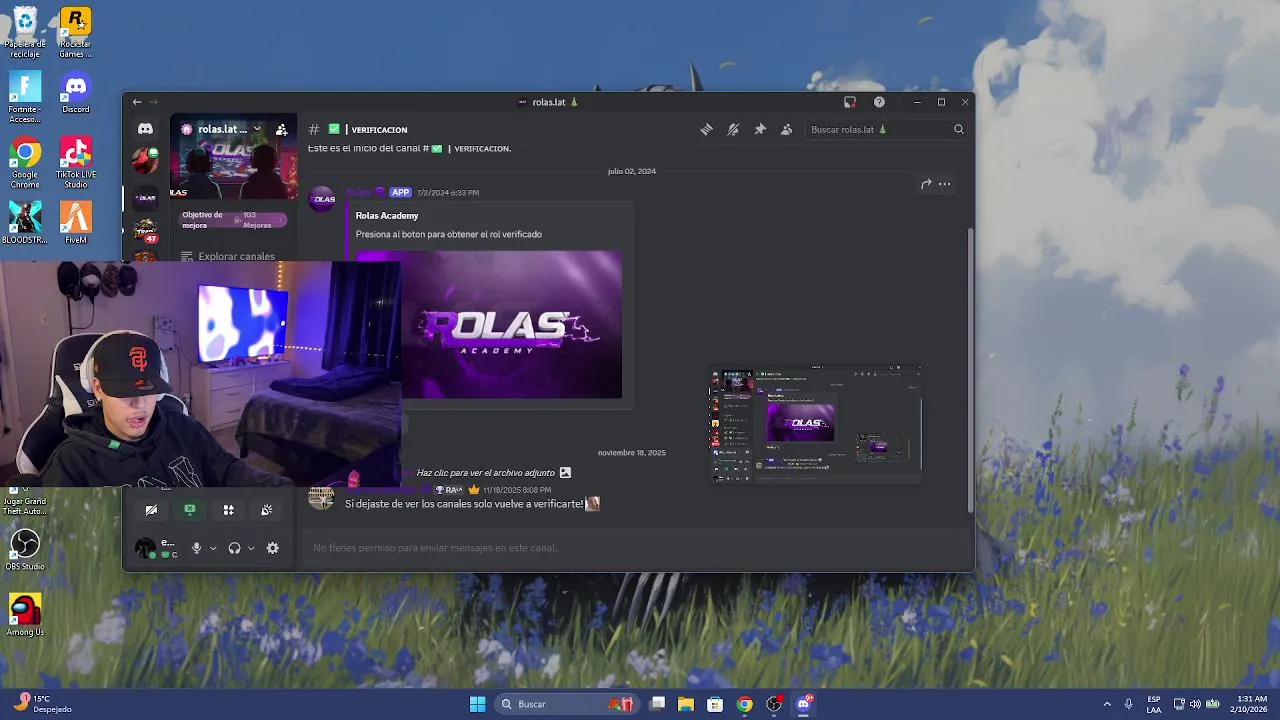1280x720 pixels.
Task: Expand the rolas.lat server dropdown menu
Action: (257, 129)
